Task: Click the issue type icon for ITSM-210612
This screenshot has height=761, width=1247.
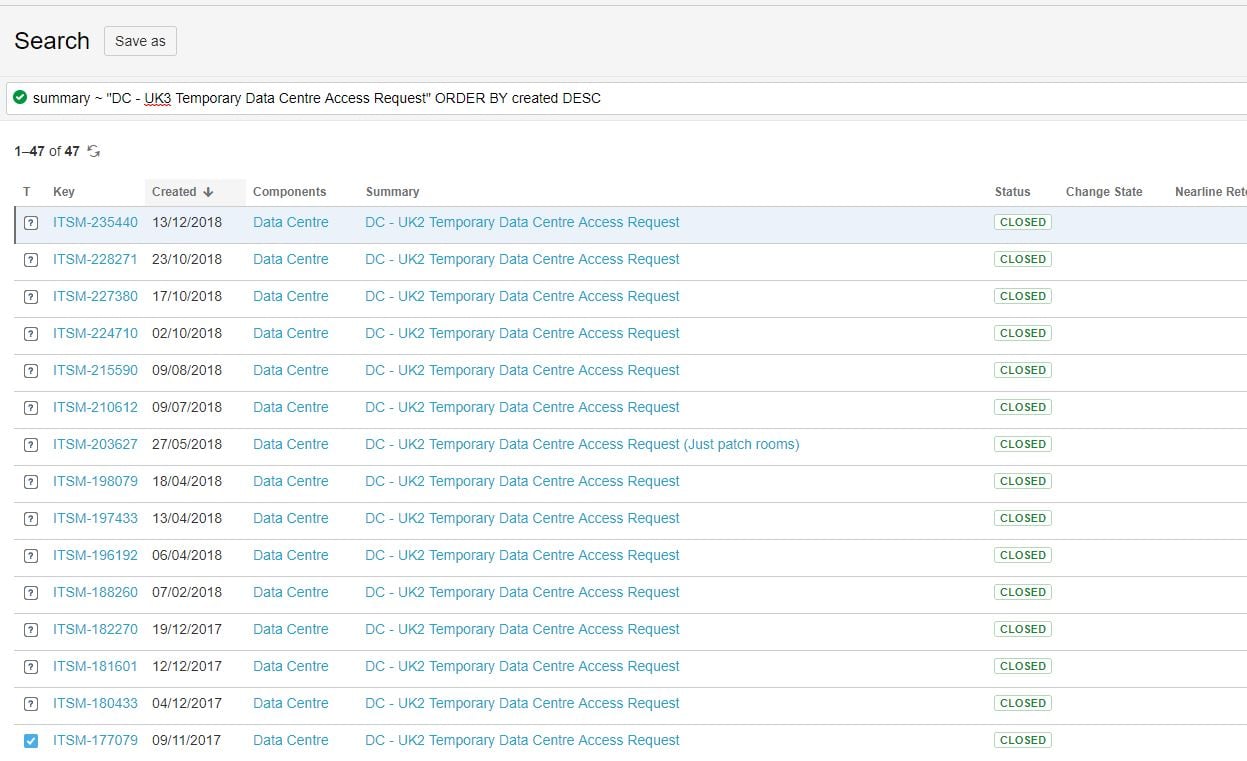Action: pyautogui.click(x=31, y=408)
